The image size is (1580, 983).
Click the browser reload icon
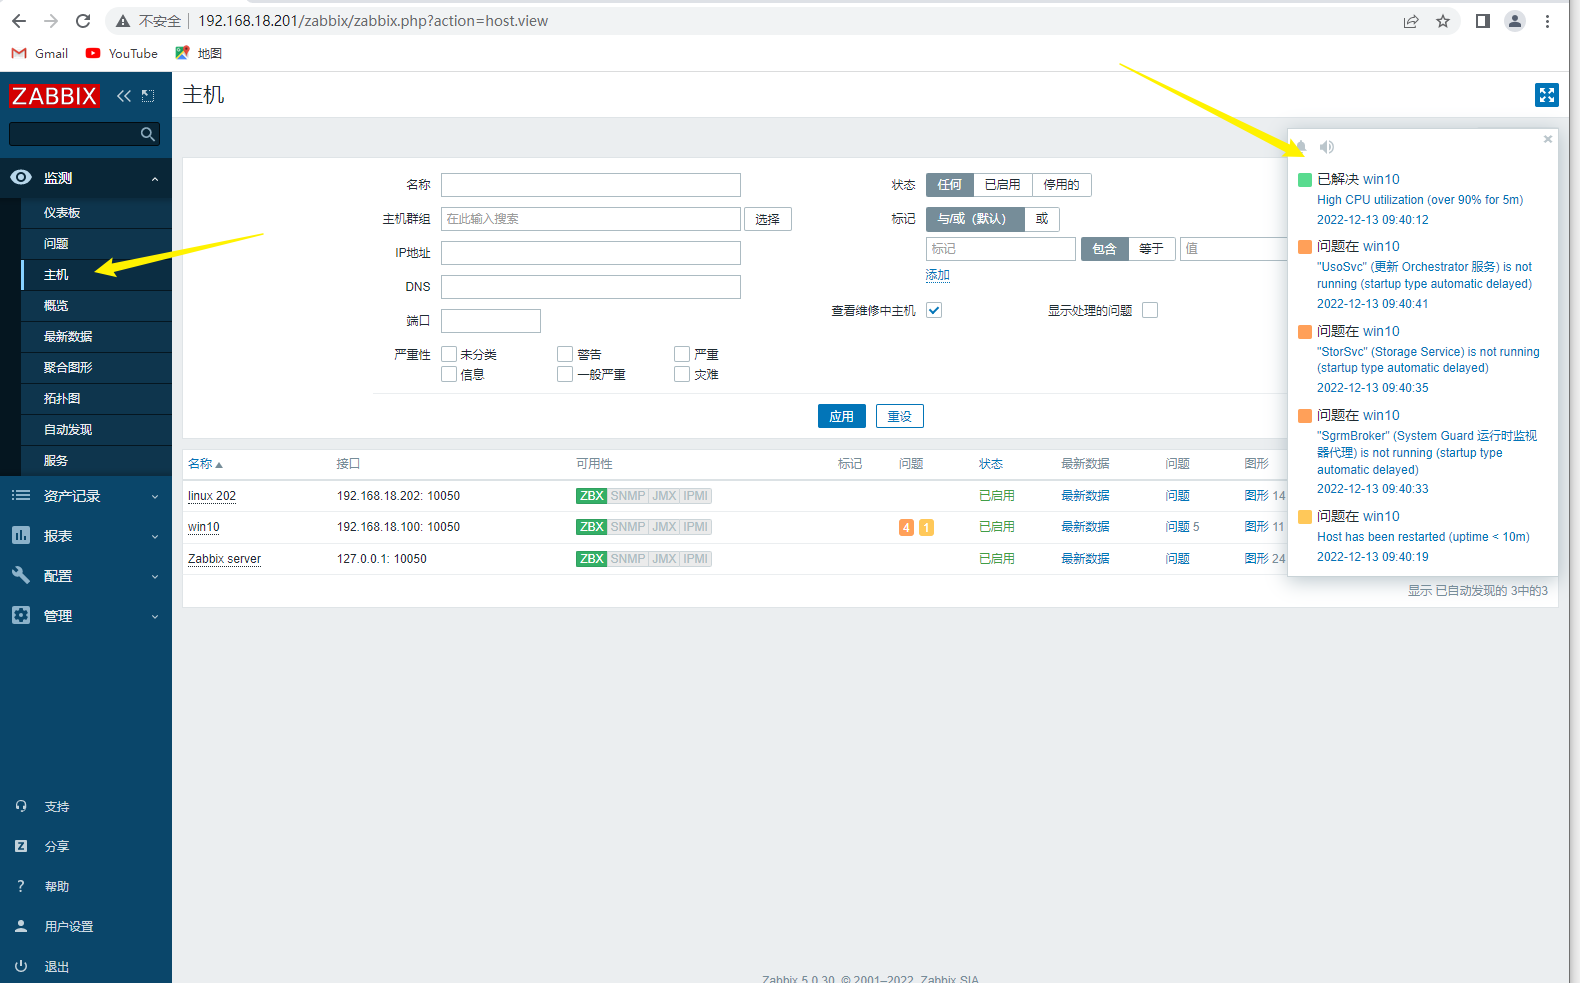[x=83, y=21]
